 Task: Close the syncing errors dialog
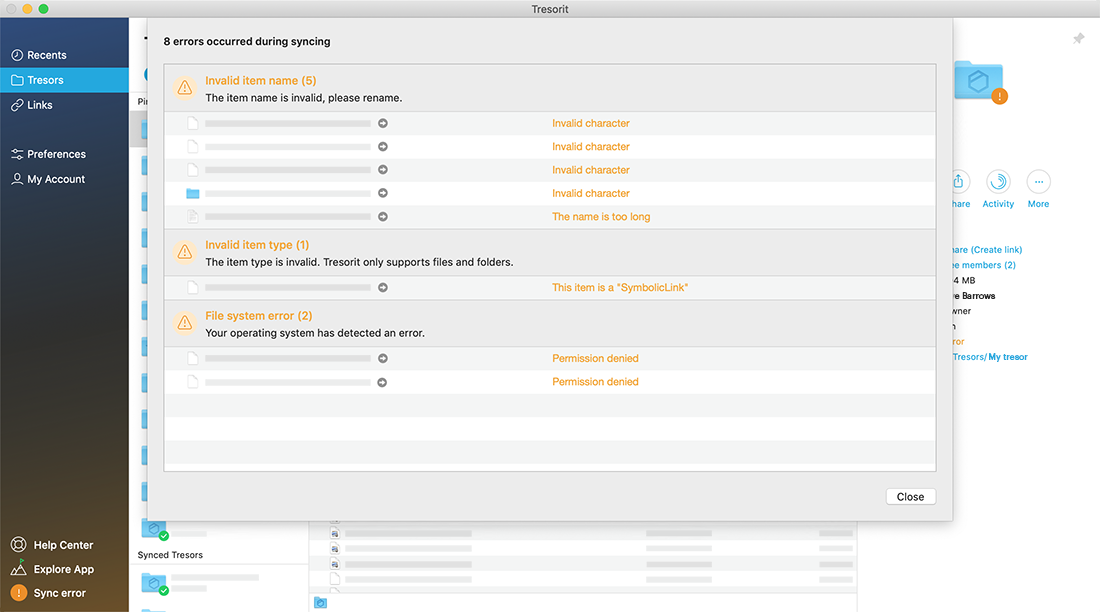point(910,496)
